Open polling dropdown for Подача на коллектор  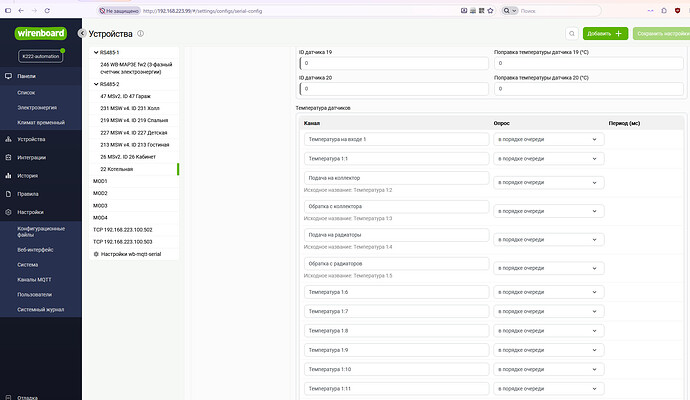point(548,182)
